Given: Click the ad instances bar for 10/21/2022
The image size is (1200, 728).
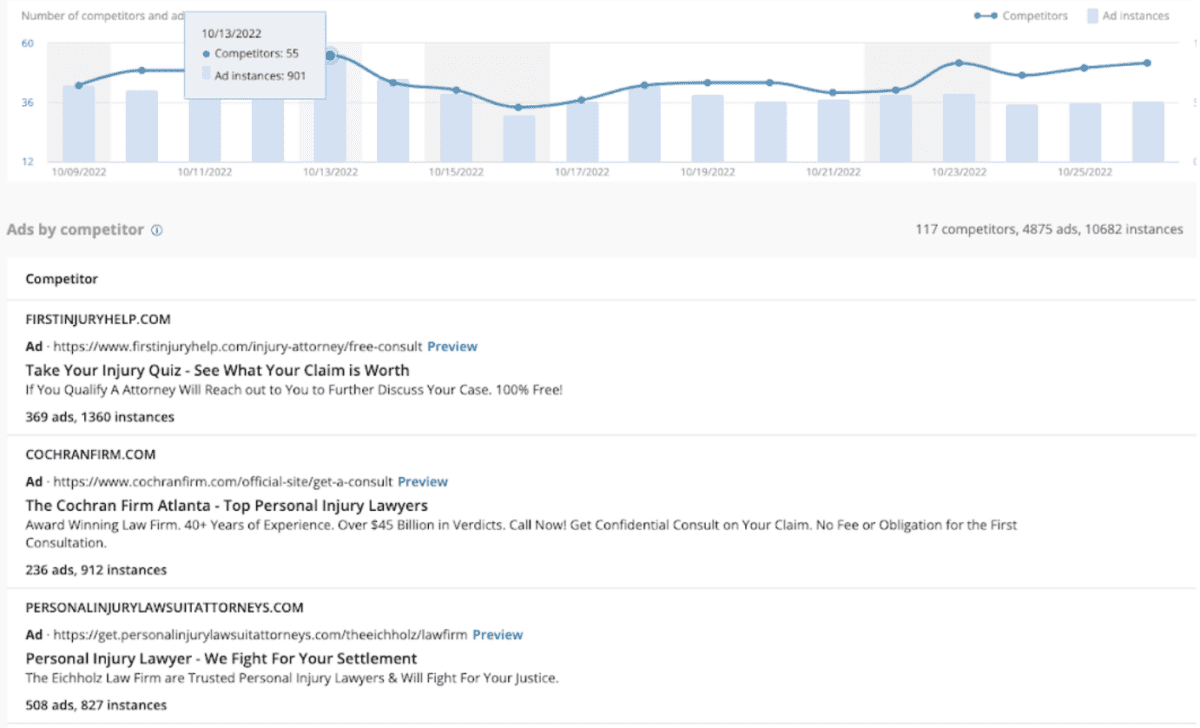Looking at the screenshot, I should click(x=833, y=131).
